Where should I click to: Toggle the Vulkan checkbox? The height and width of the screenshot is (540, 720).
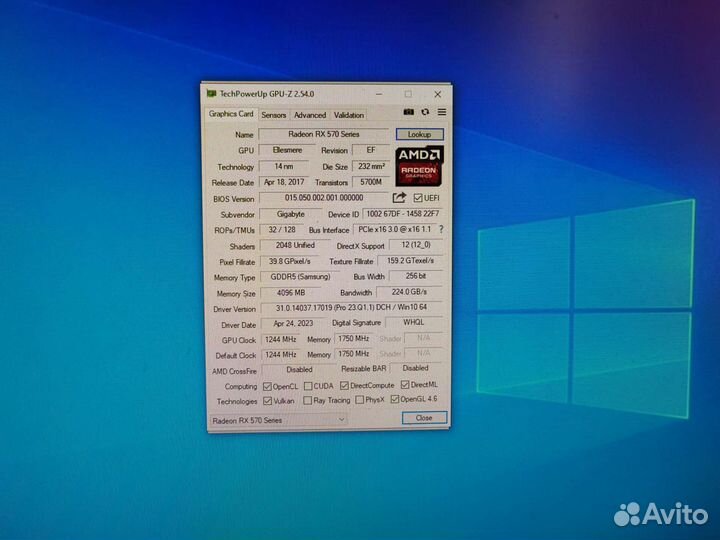[267, 401]
